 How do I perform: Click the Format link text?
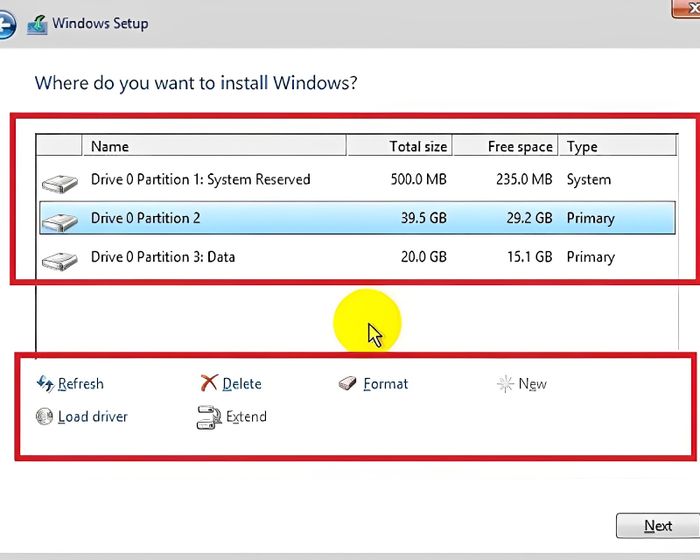tap(386, 384)
